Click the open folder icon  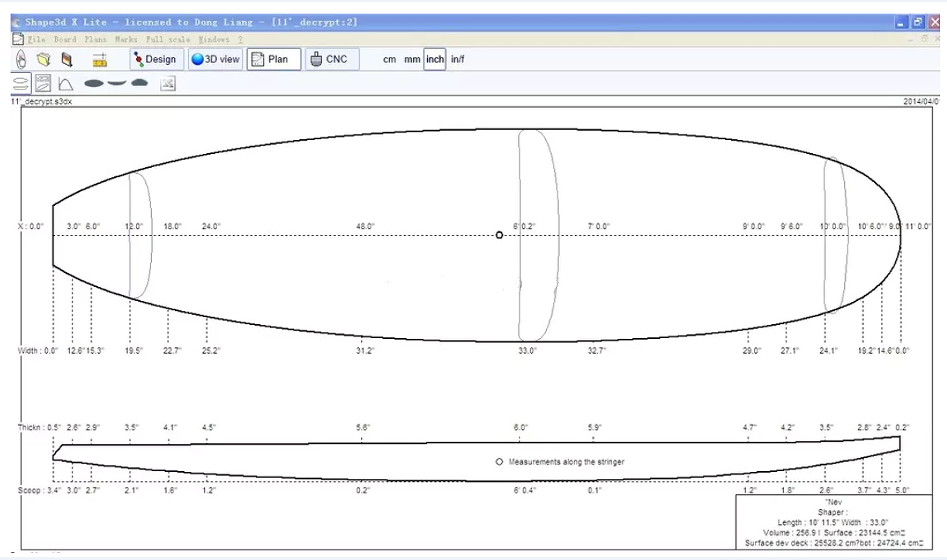point(44,59)
